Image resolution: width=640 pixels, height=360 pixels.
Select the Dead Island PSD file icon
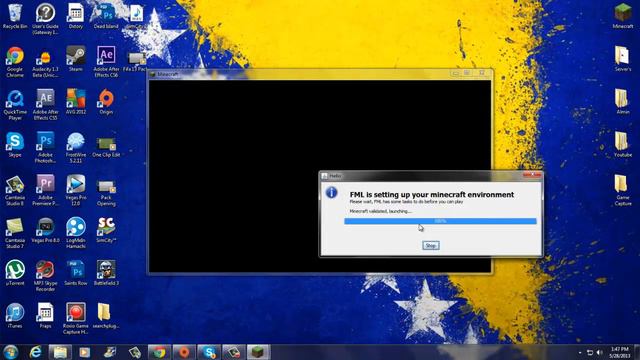106,16
